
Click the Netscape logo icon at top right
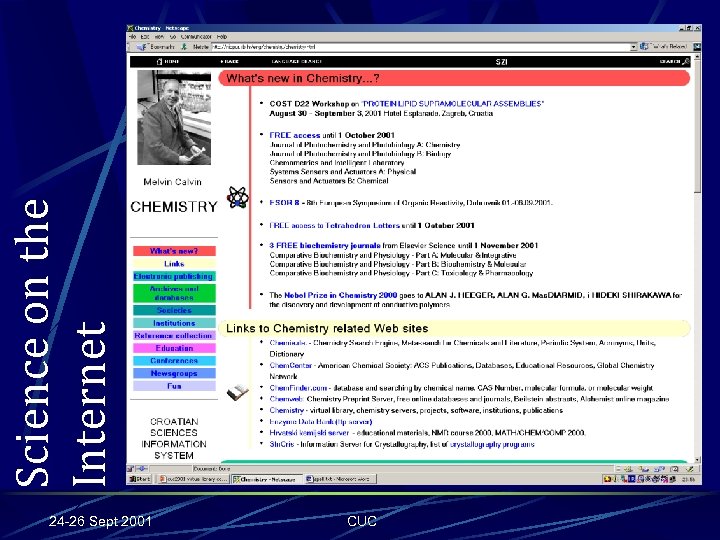pos(697,46)
